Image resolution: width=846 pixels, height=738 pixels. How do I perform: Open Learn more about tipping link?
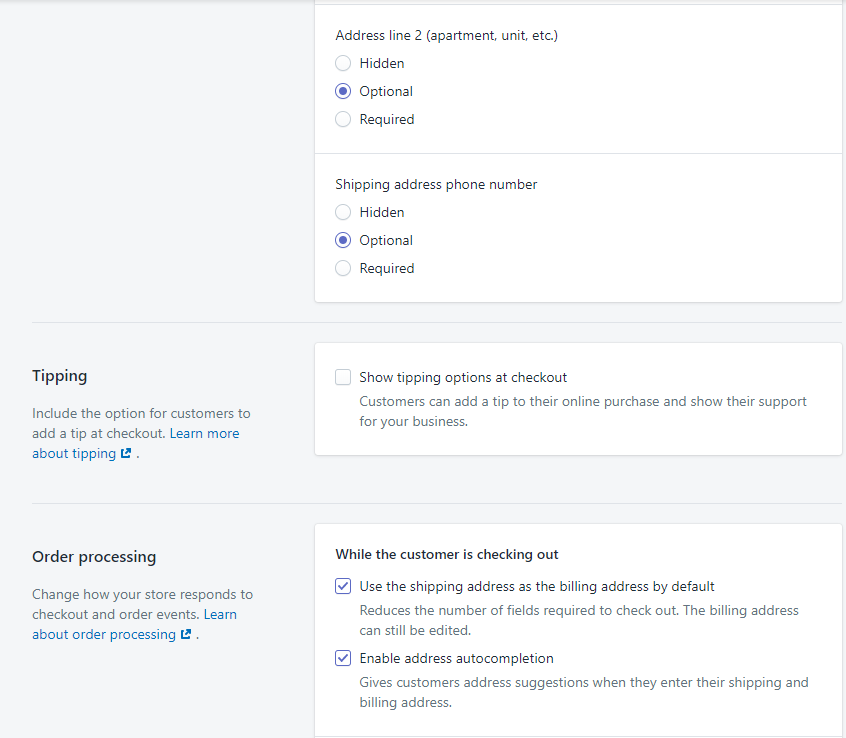tap(204, 433)
